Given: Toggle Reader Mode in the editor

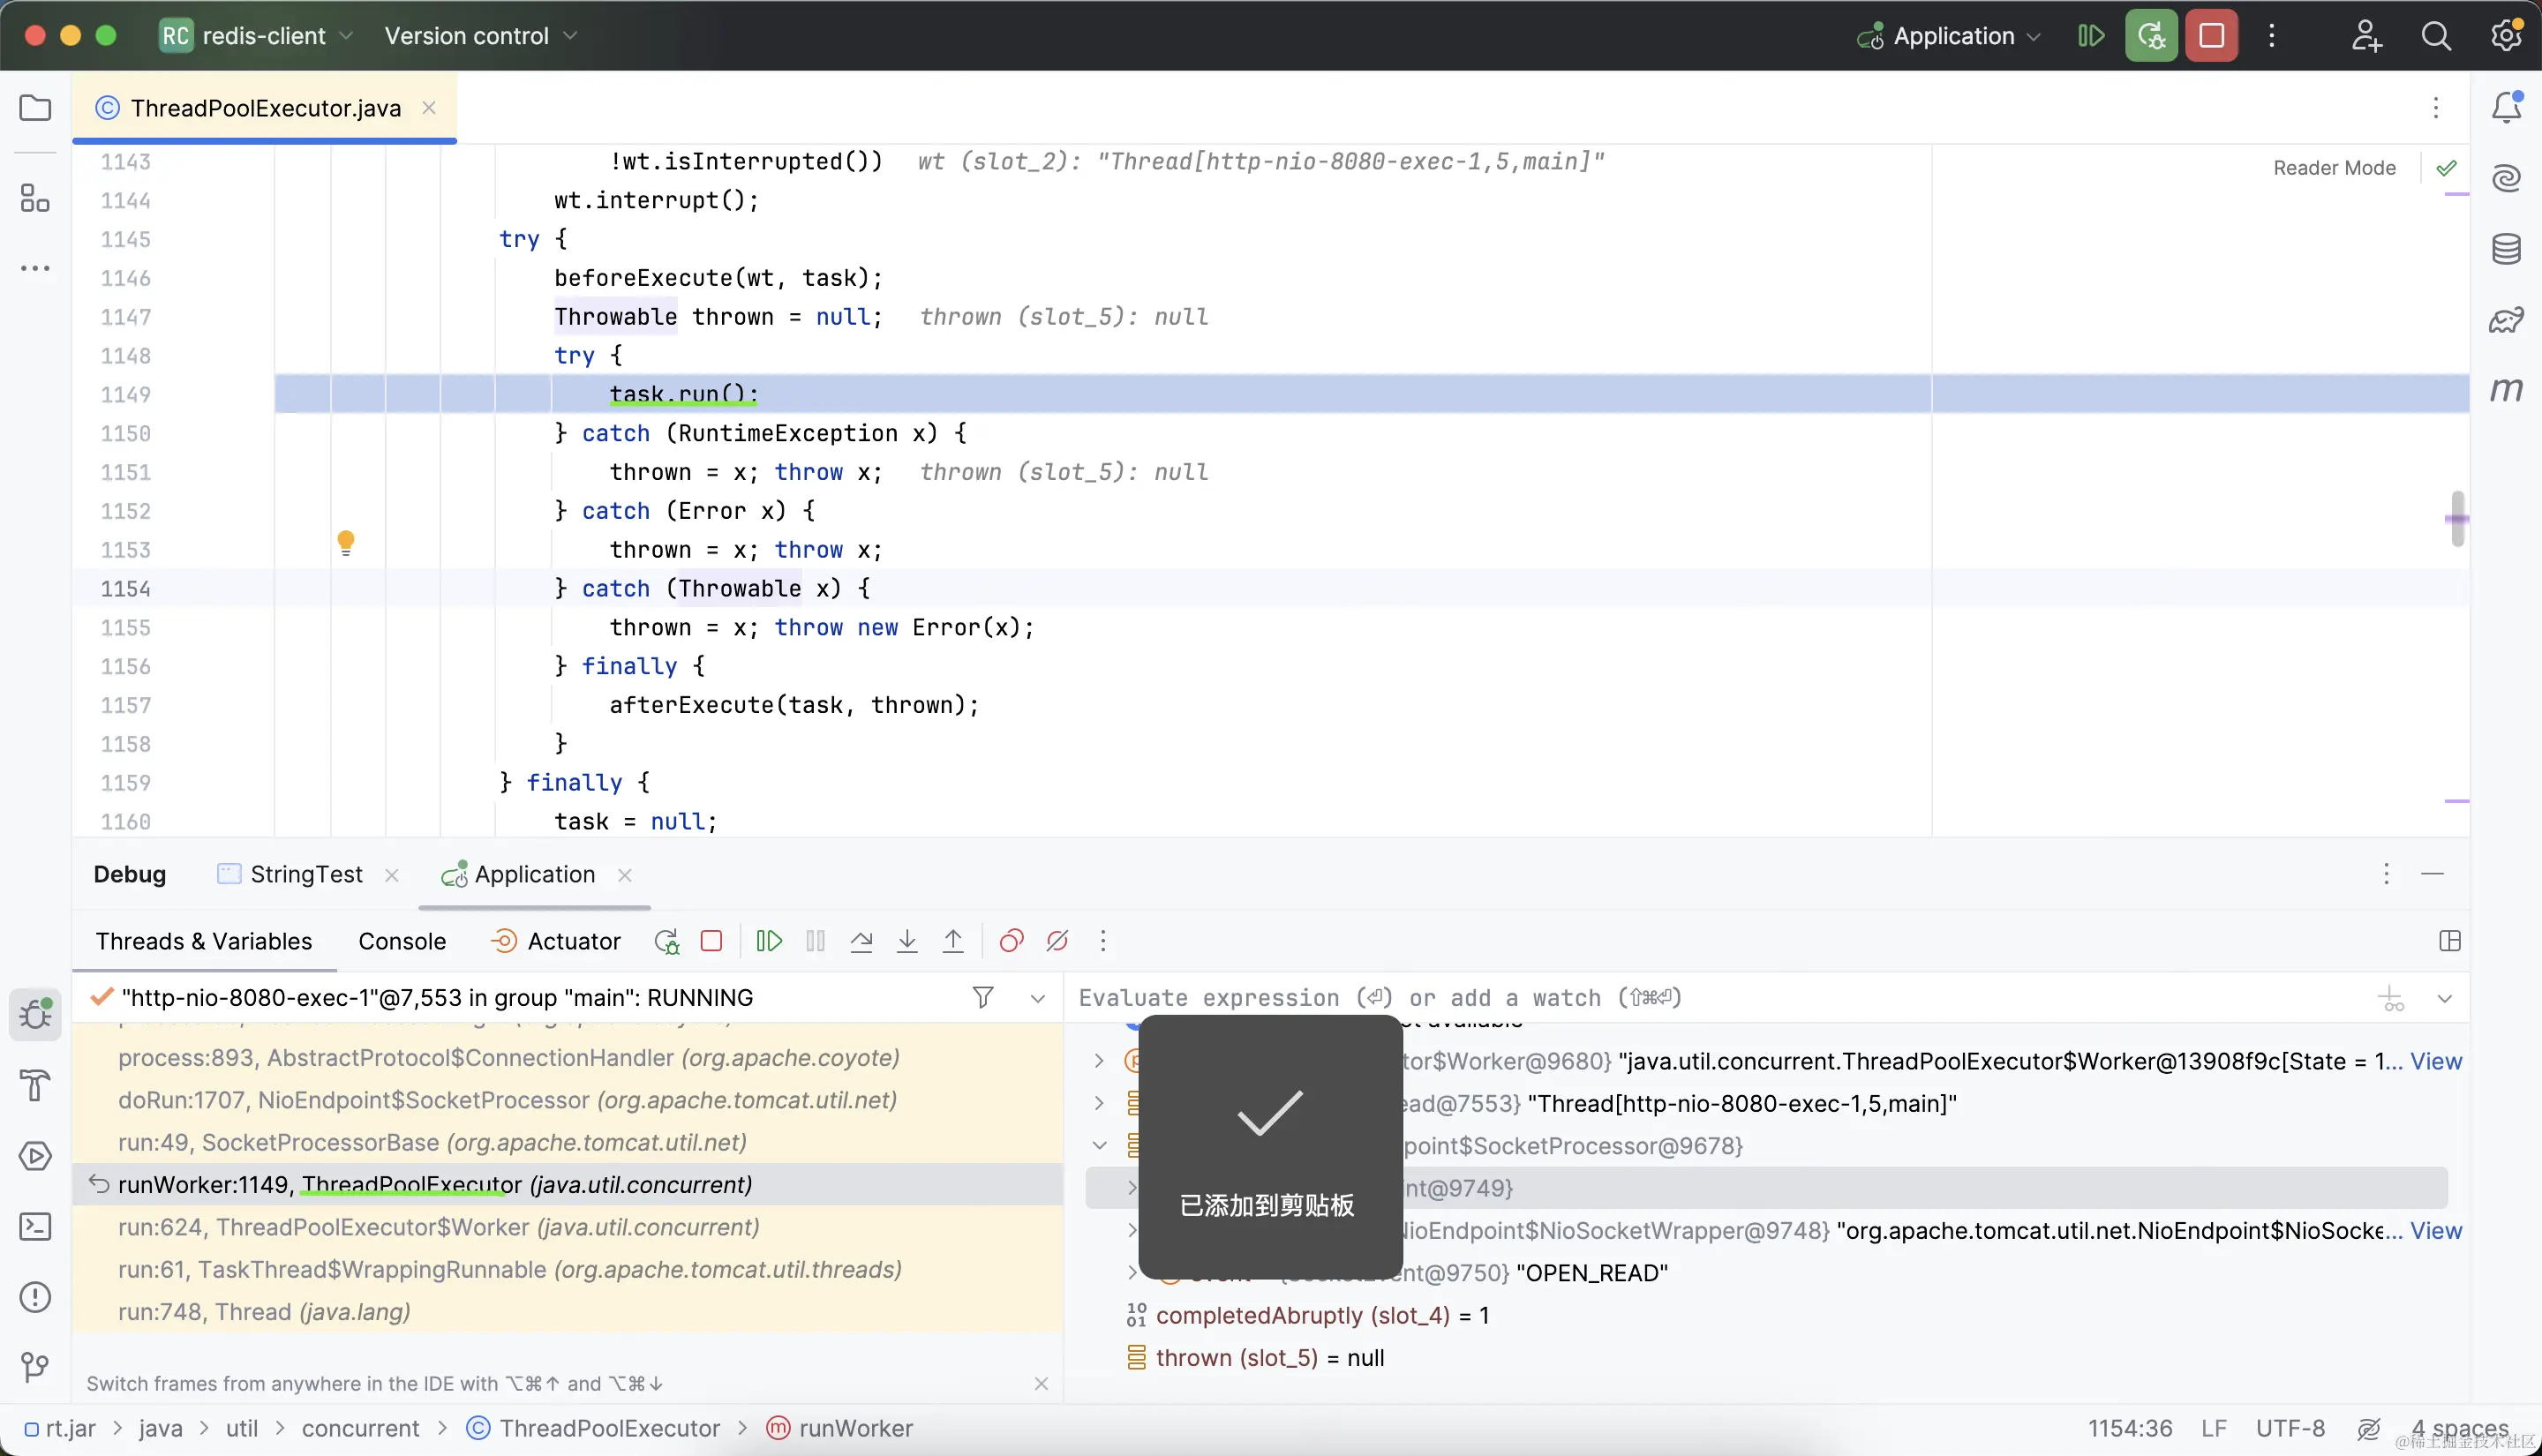Looking at the screenshot, I should click(2334, 168).
